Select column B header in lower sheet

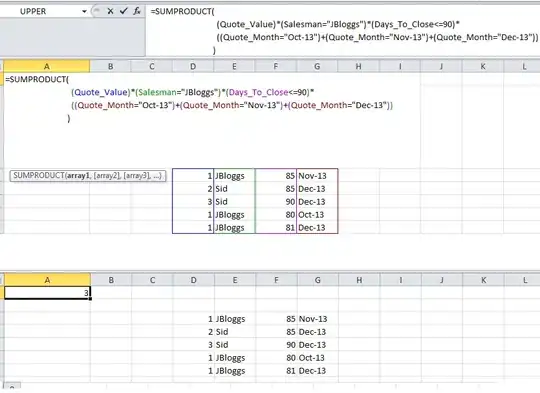coord(111,280)
